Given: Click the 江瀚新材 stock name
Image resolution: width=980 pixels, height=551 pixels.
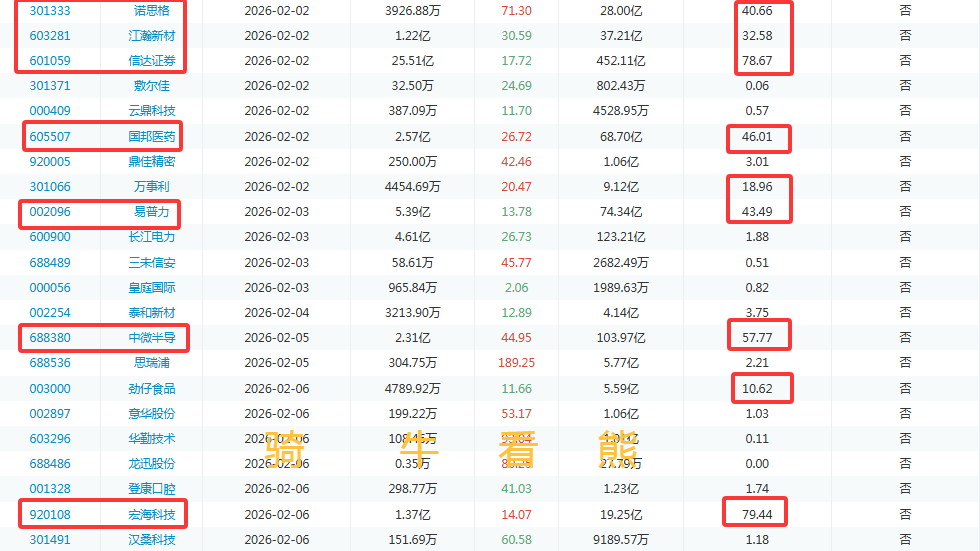Looking at the screenshot, I should 152,35.
